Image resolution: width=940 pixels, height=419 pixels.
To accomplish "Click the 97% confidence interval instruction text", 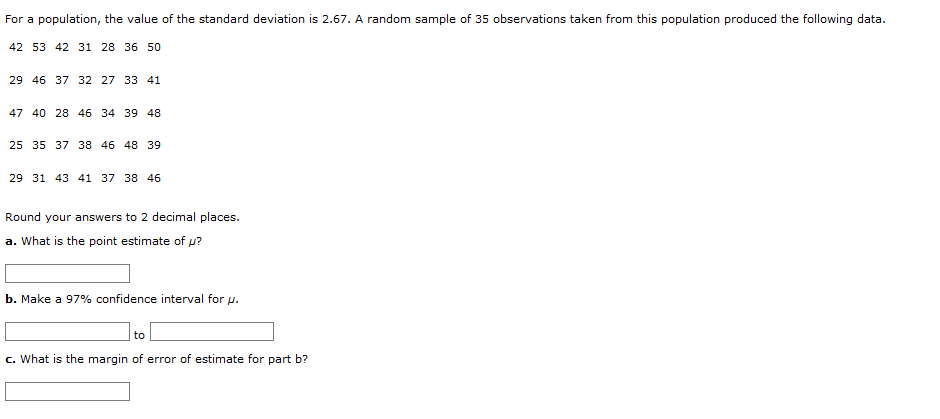I will [x=122, y=299].
